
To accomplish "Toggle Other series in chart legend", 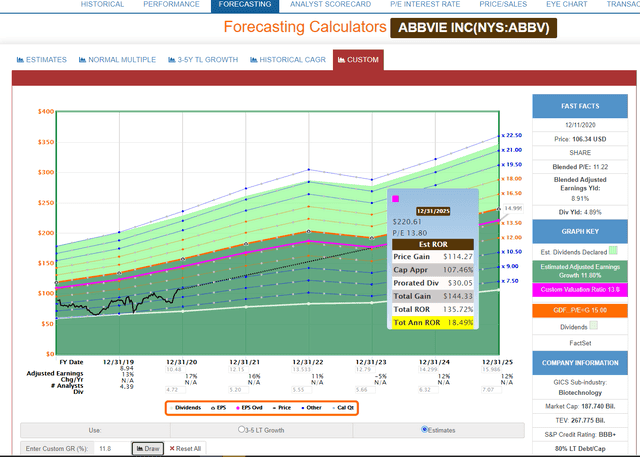I will 311,408.
